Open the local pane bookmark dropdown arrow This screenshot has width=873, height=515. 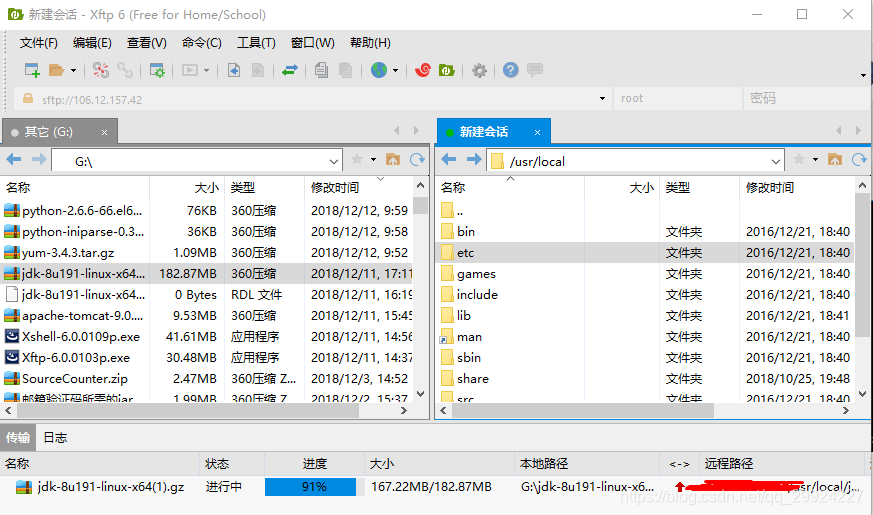click(373, 160)
